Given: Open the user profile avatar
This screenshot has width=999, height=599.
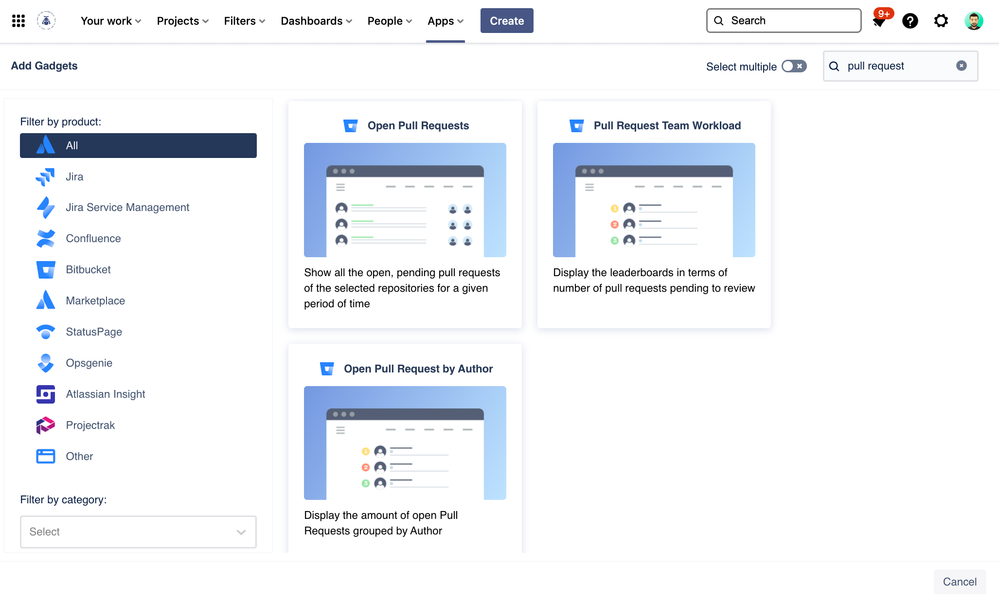Looking at the screenshot, I should 973,21.
